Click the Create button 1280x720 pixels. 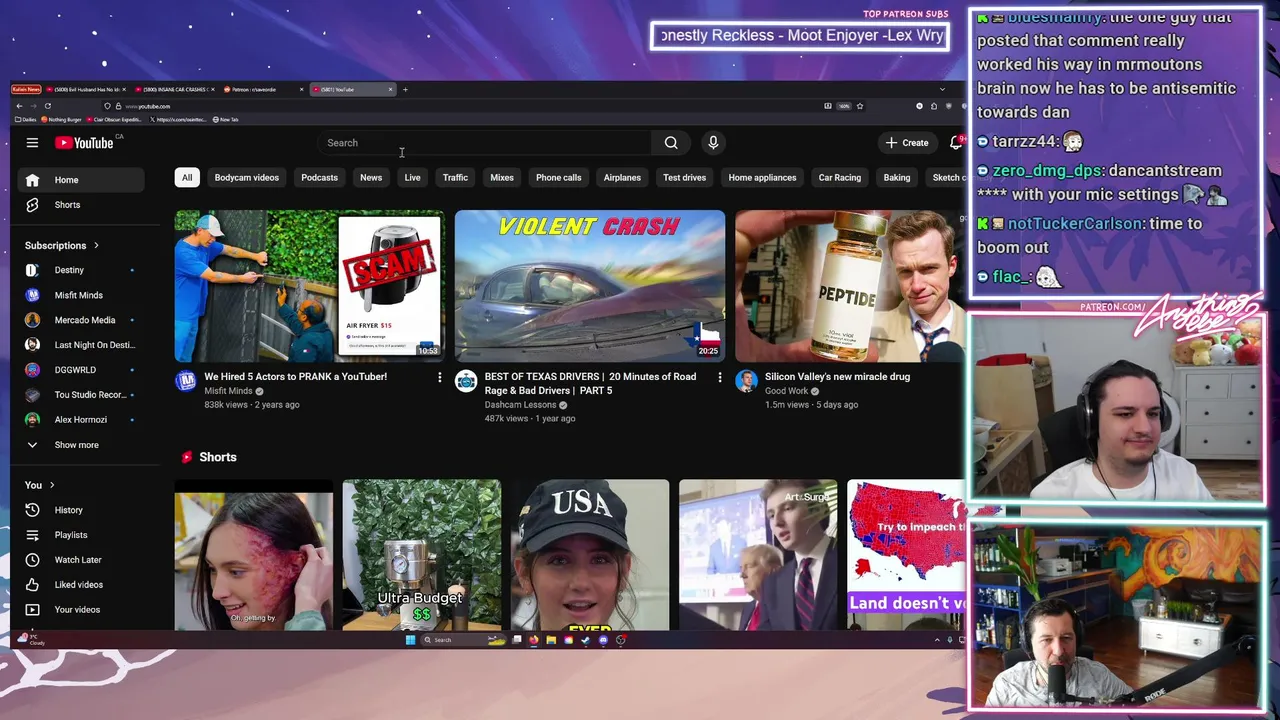(907, 143)
